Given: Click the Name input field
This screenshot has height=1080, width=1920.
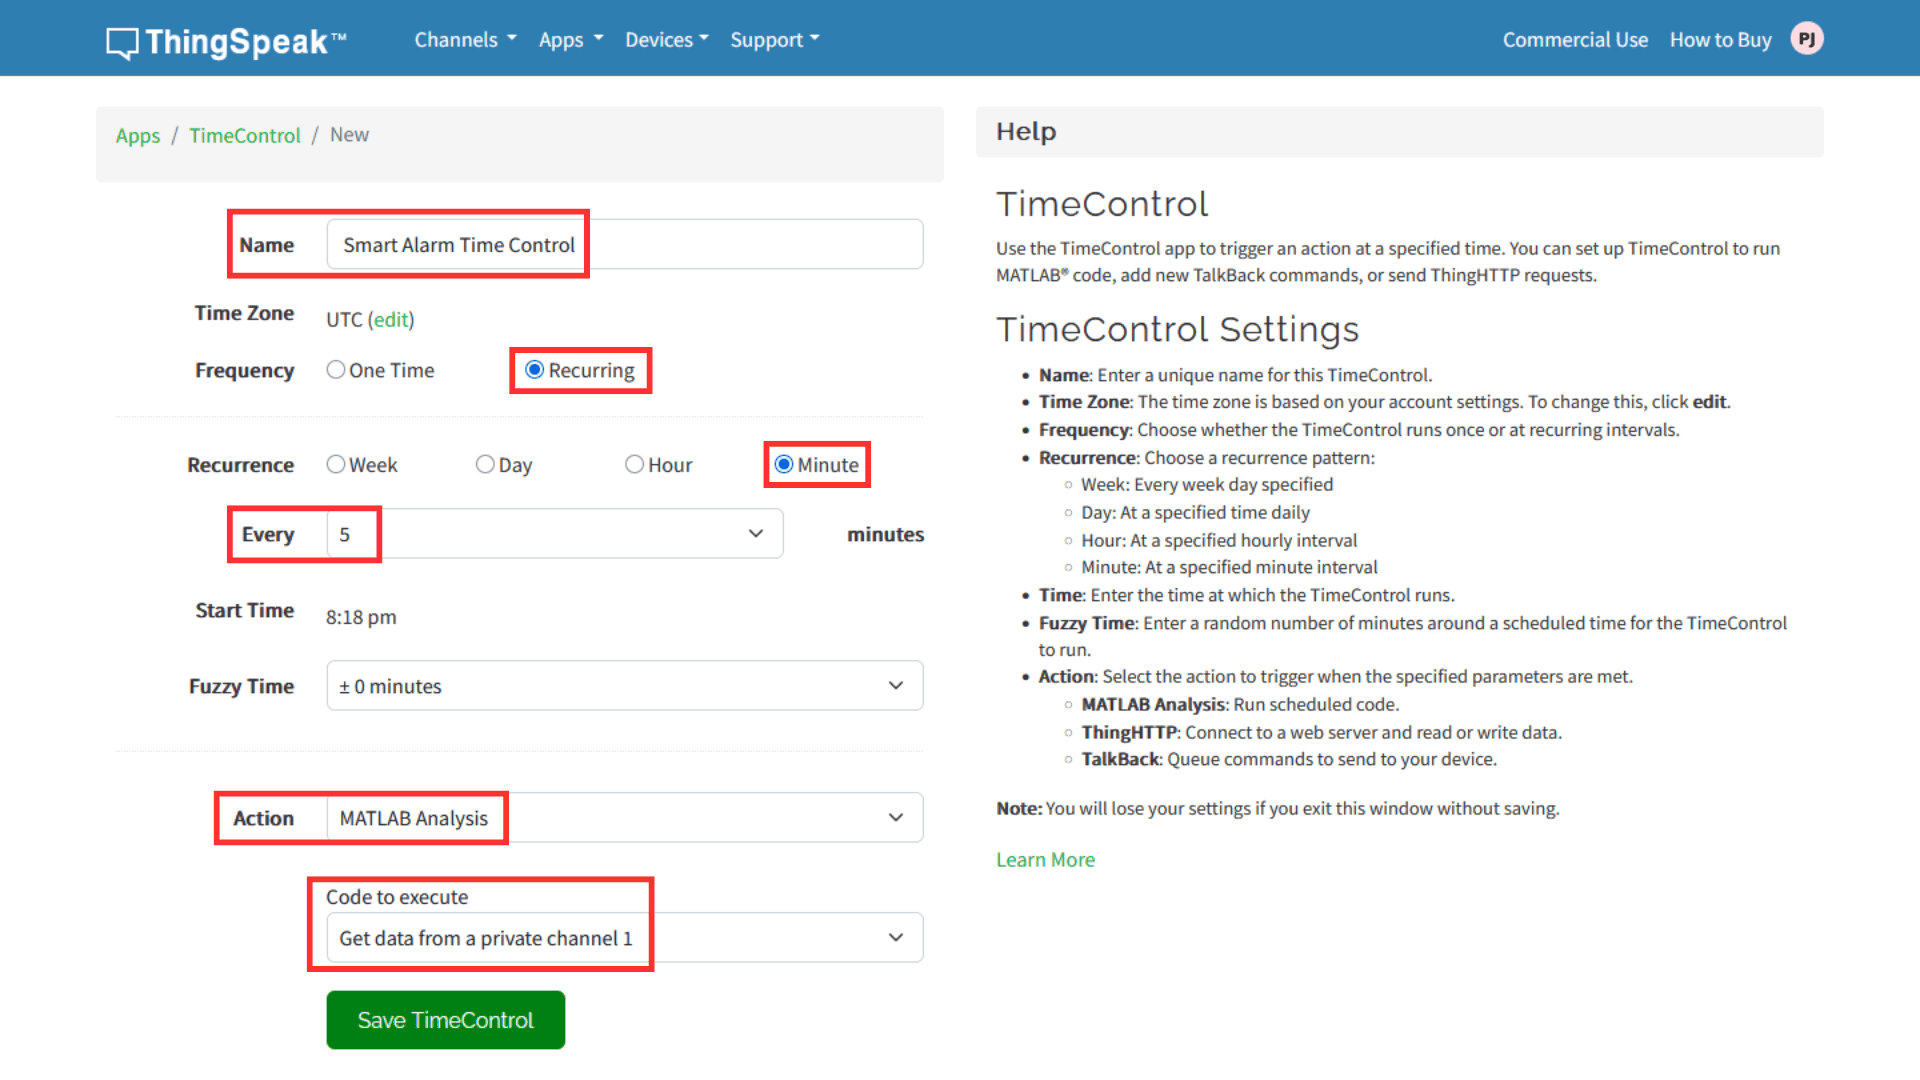Looking at the screenshot, I should 624,244.
